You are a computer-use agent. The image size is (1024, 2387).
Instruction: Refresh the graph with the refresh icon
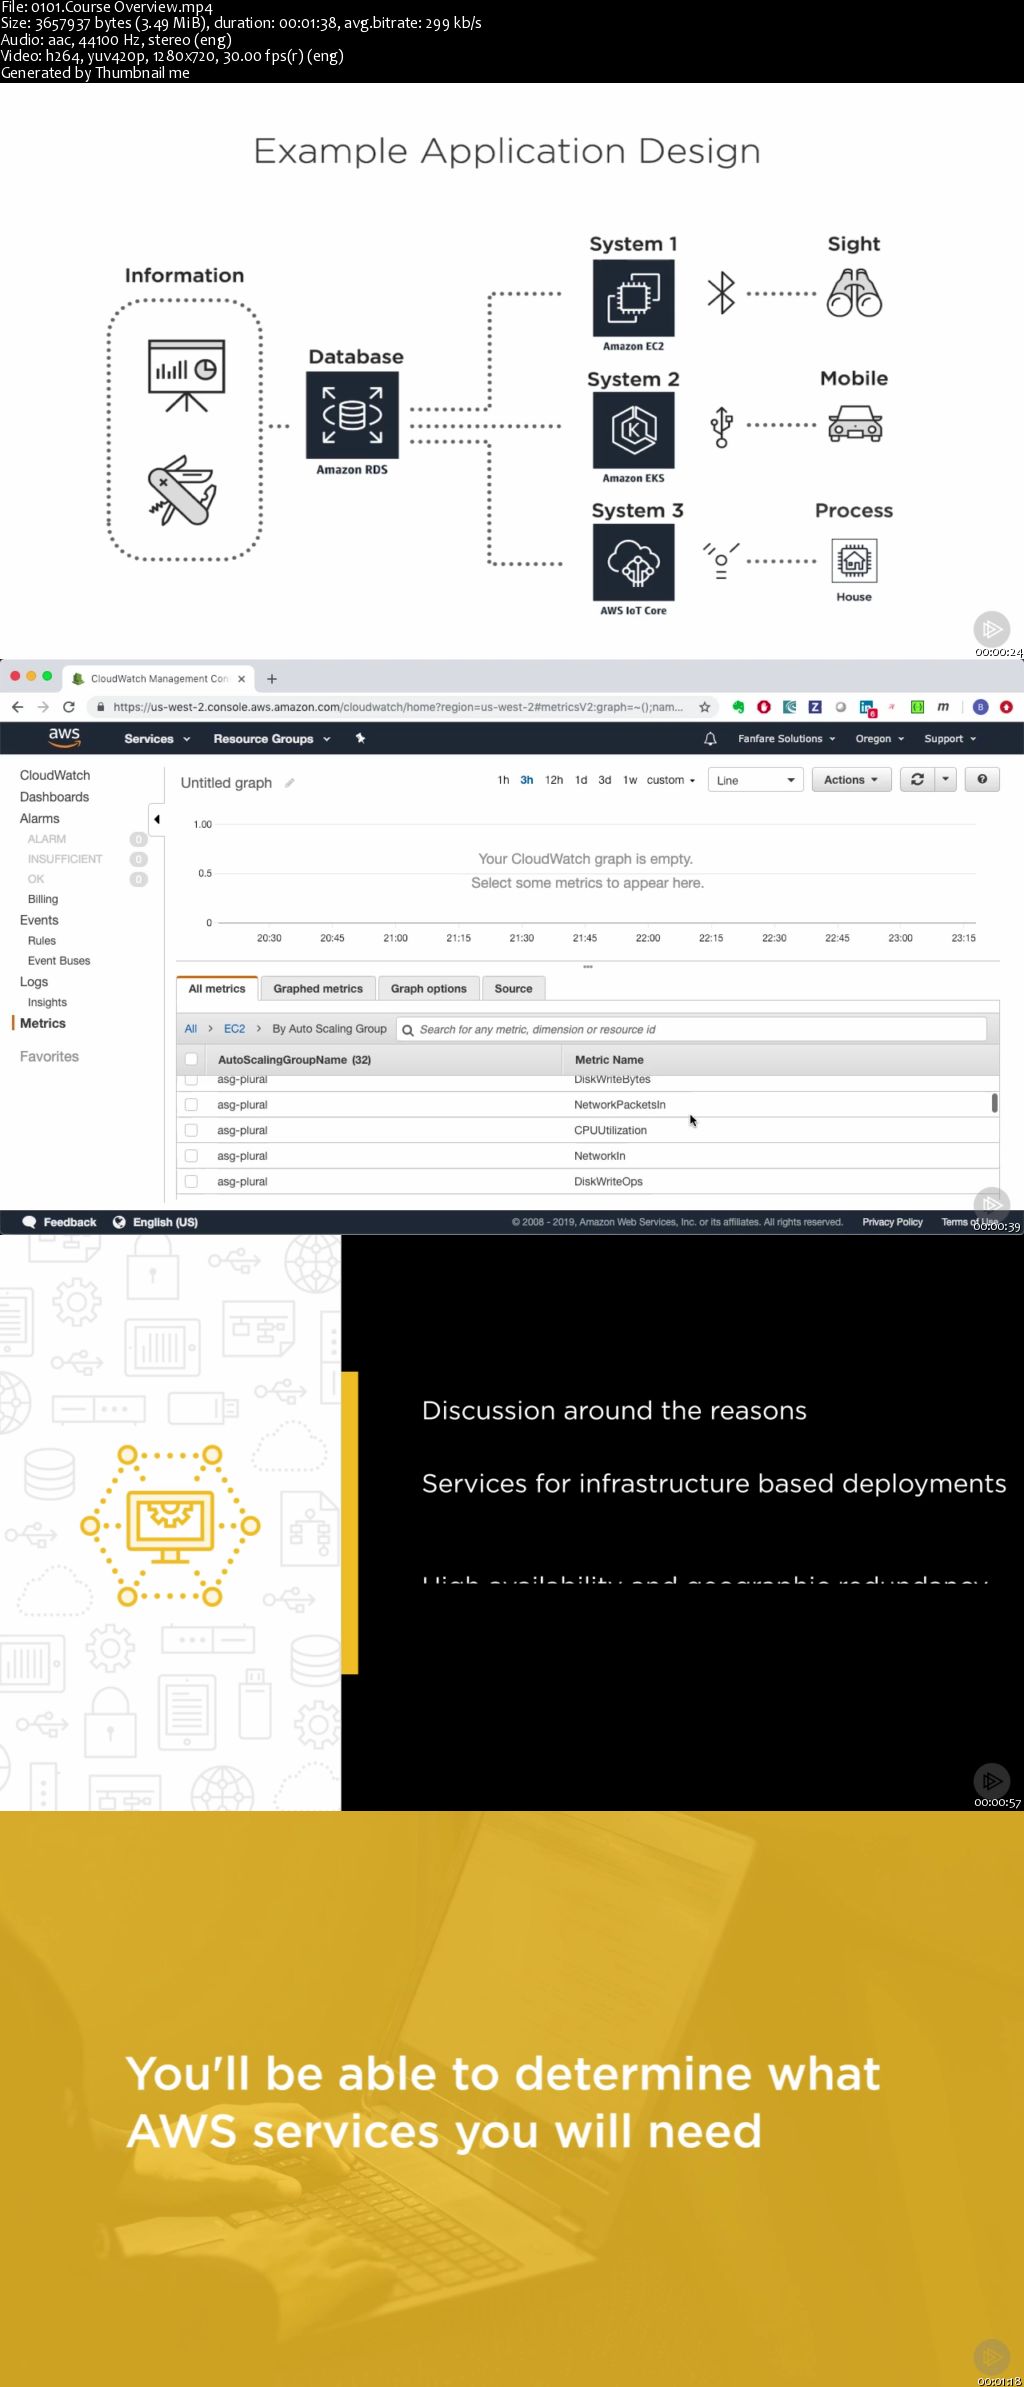pos(917,780)
